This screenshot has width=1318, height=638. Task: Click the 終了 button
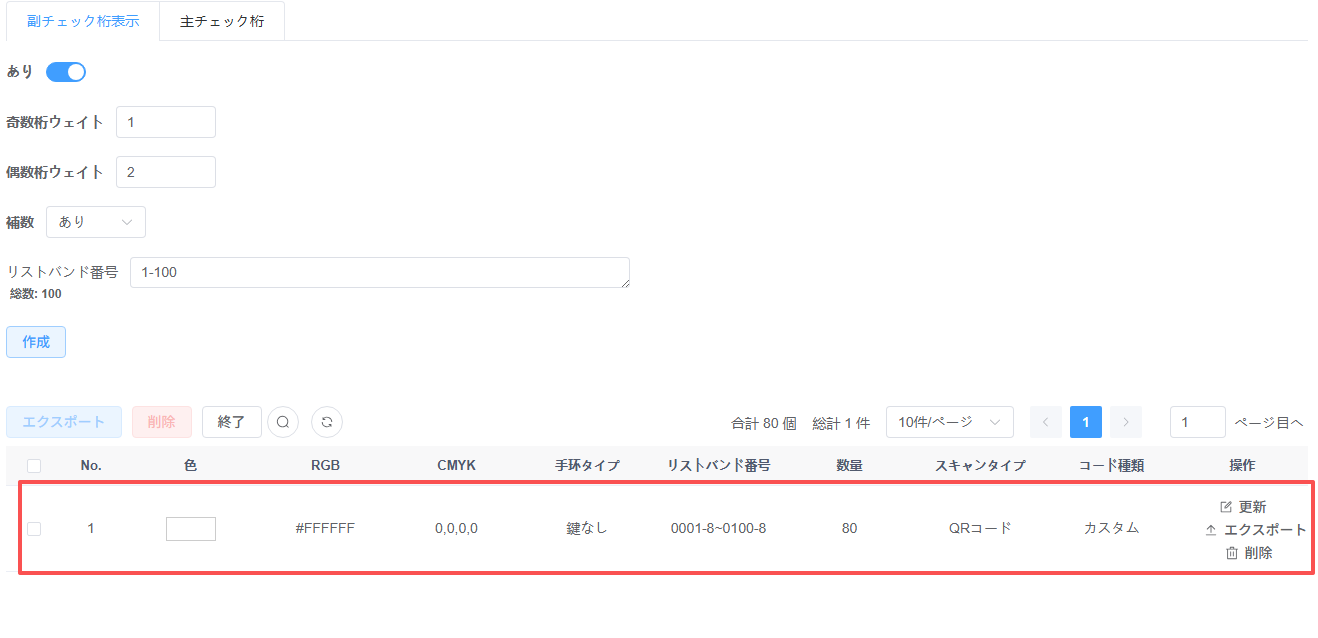(231, 422)
